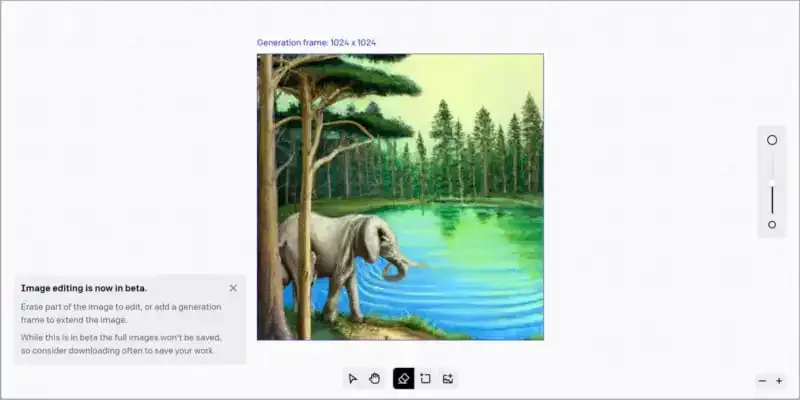Set eraser to largest size circle
Screen dimensions: 800x400
[x=772, y=140]
